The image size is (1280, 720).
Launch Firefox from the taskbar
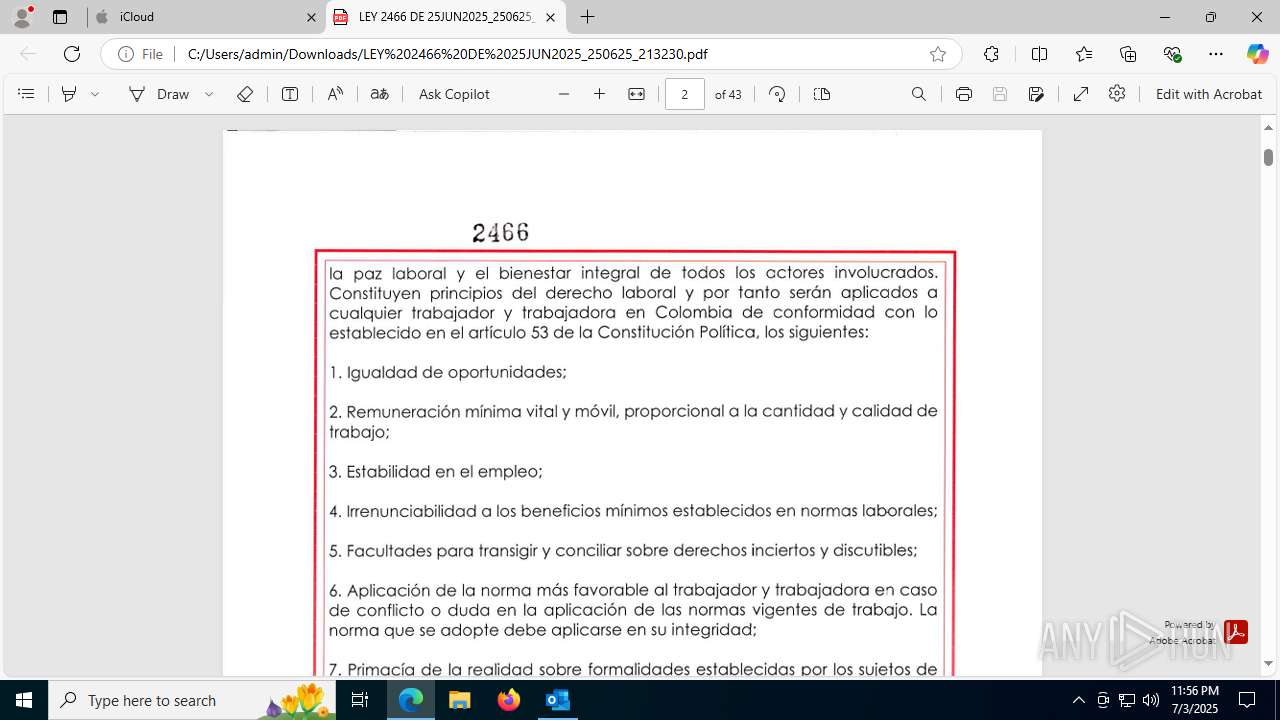point(509,700)
